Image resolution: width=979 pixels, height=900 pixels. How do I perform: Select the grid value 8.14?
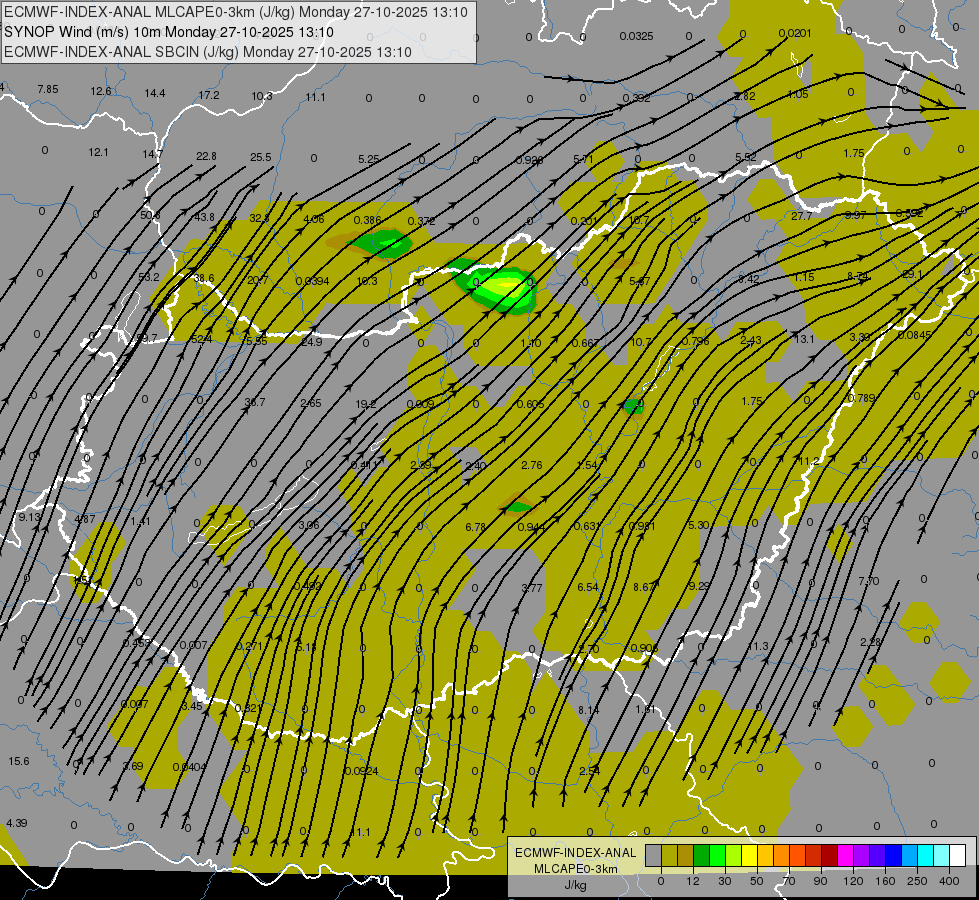tap(589, 710)
